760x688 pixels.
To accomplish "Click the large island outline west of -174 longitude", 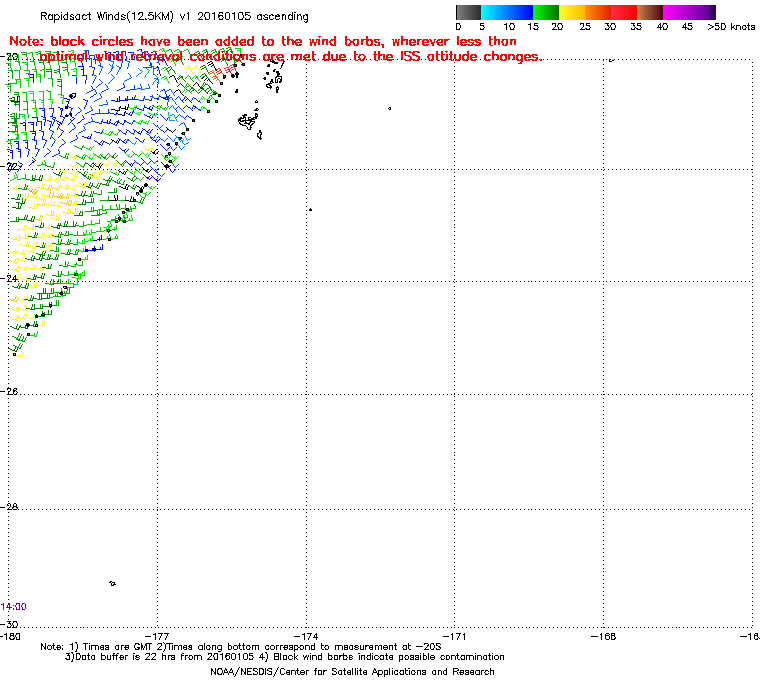I will 248,121.
